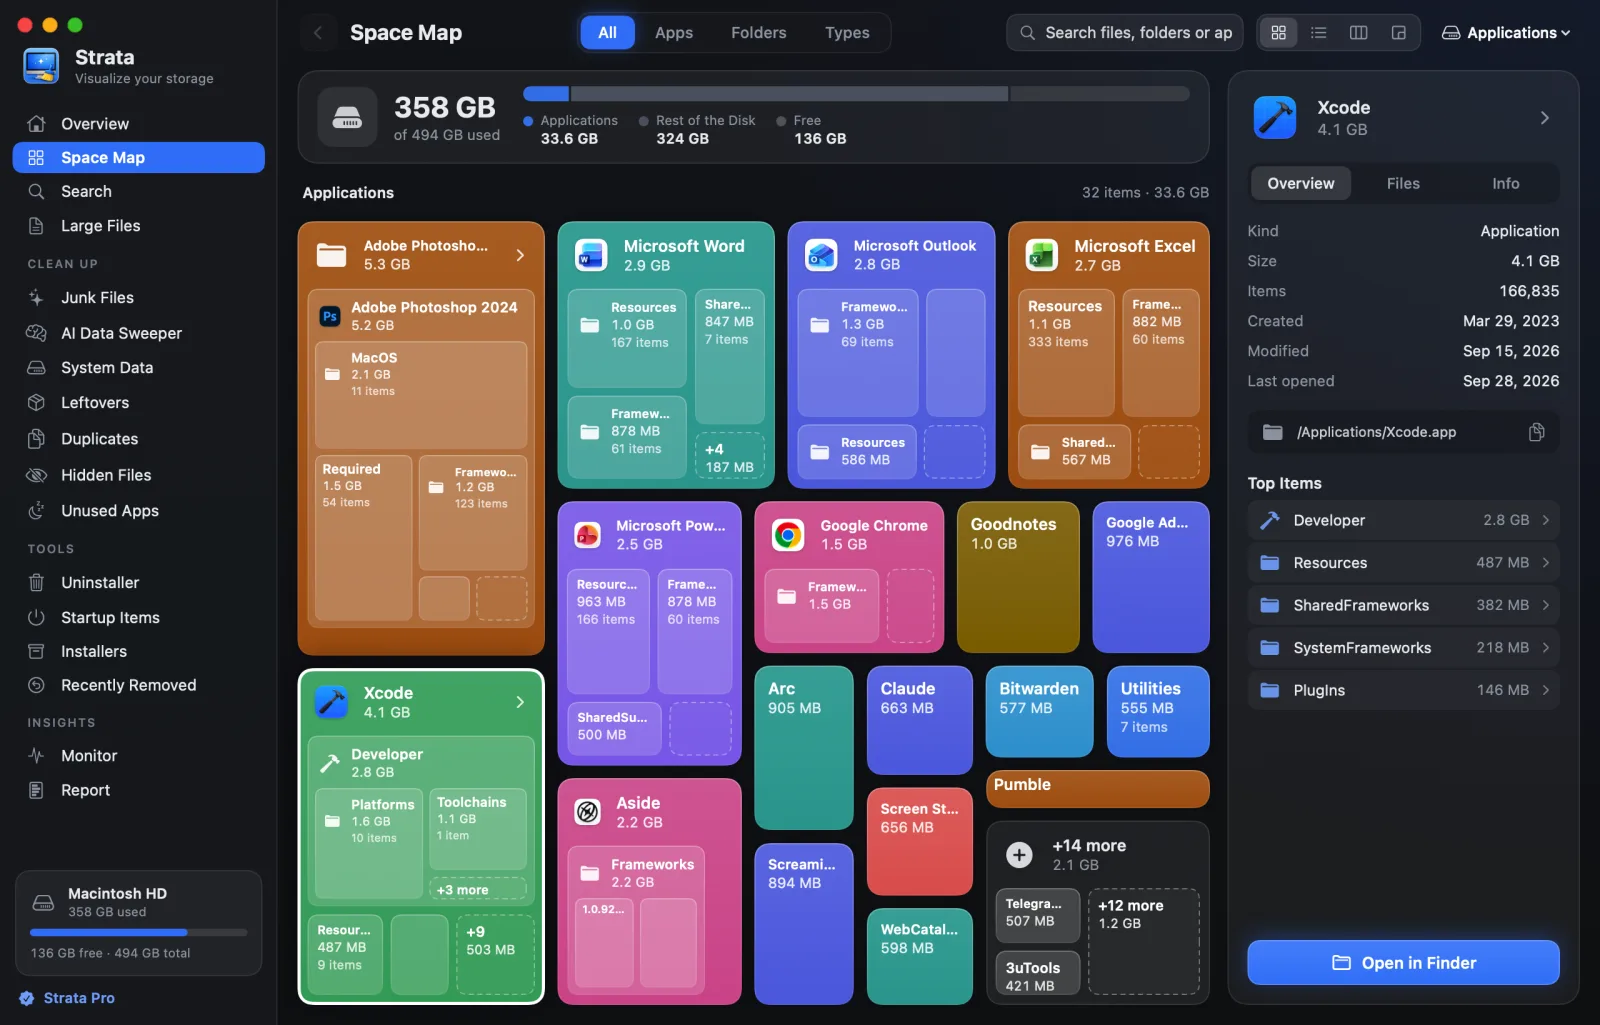
Task: Select the Claude tile
Action: tap(919, 720)
